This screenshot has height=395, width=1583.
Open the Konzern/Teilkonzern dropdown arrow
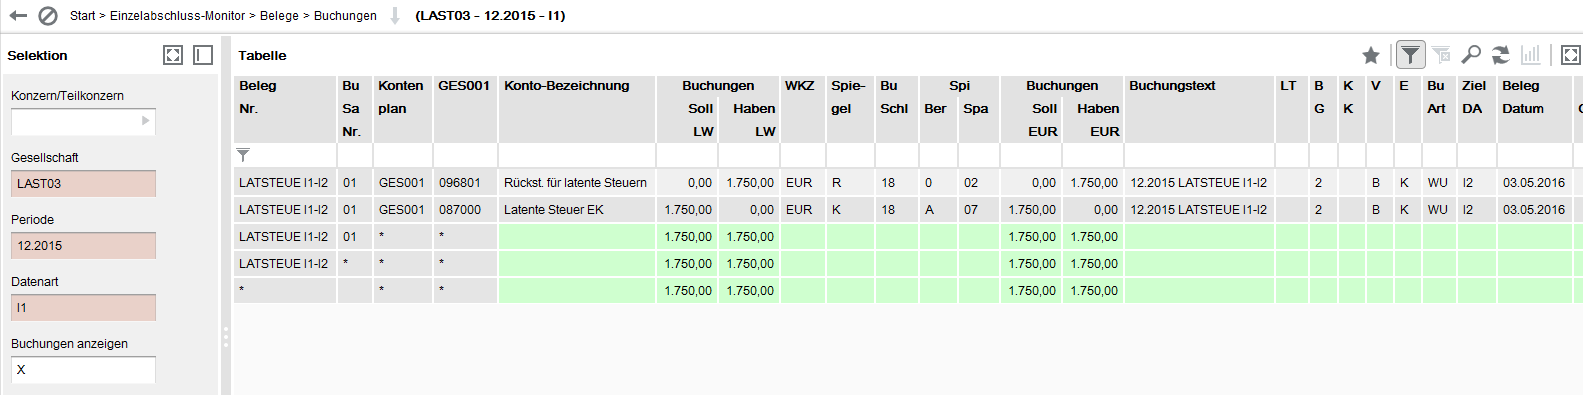pos(146,121)
